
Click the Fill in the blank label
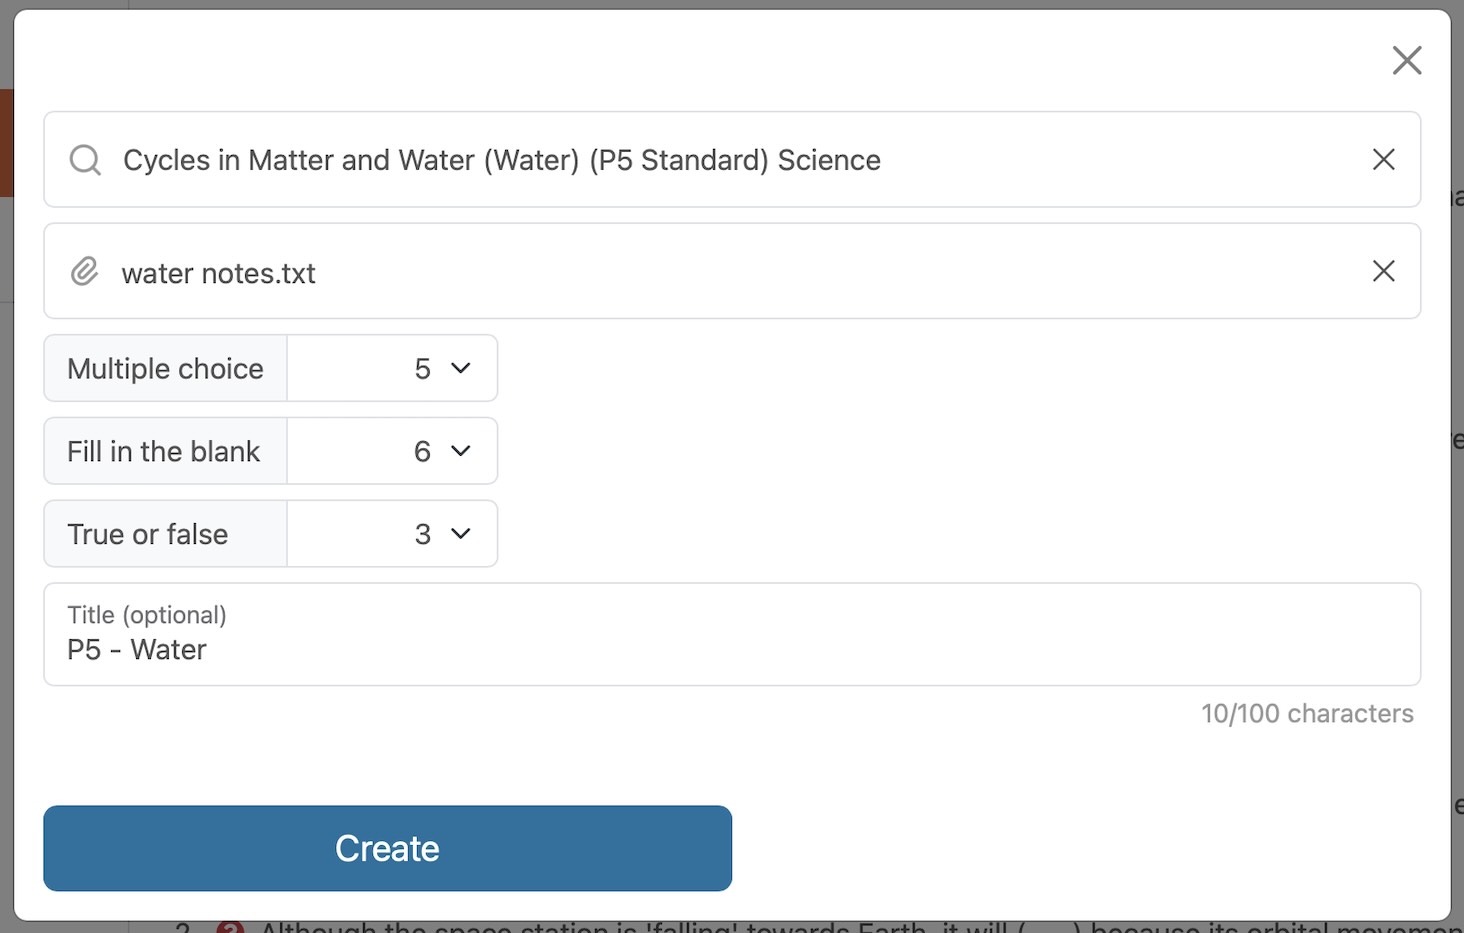point(163,452)
